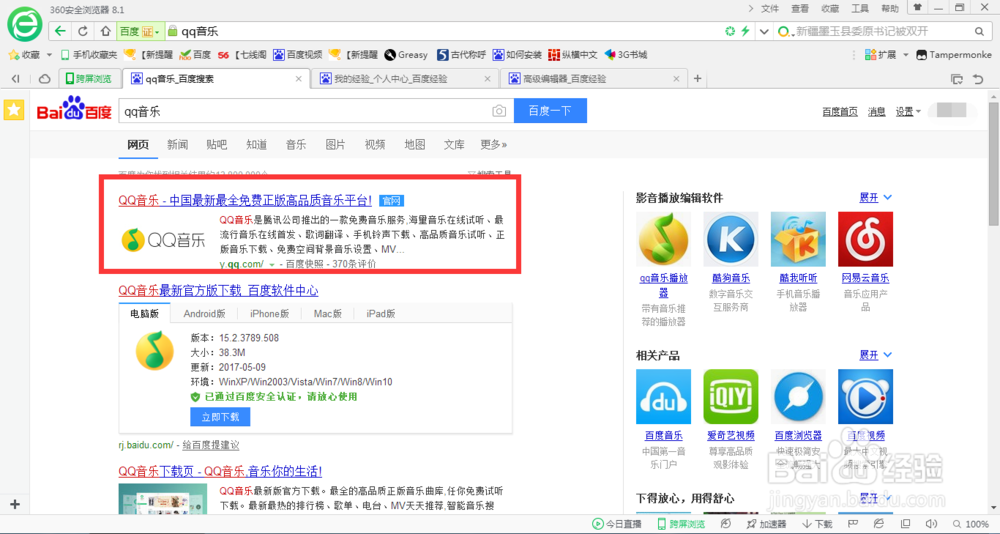1000x534 pixels.
Task: Switch to 我的经验_个人中心 tab
Action: pyautogui.click(x=405, y=78)
